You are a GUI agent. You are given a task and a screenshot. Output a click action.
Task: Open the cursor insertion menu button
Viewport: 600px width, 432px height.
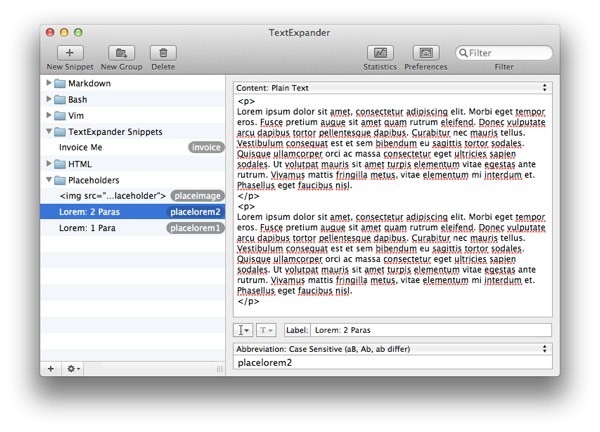coord(243,330)
